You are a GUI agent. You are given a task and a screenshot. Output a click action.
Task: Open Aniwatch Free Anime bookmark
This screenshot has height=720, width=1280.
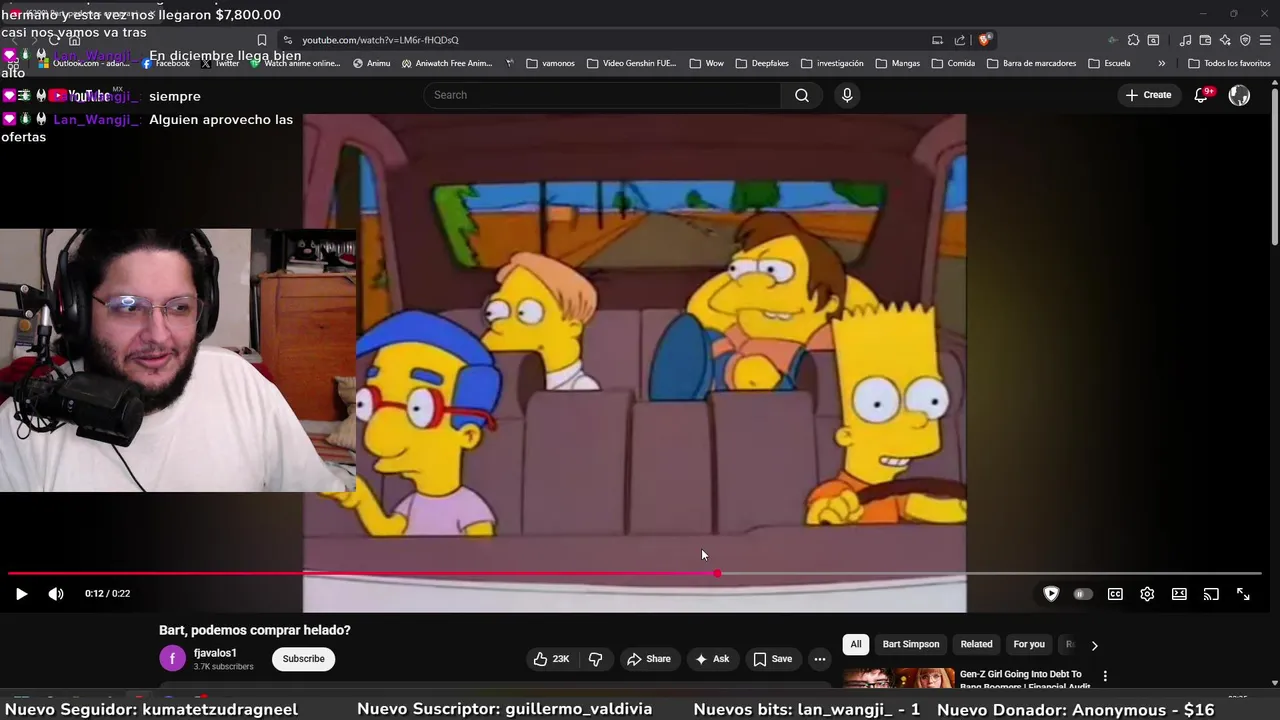[447, 63]
